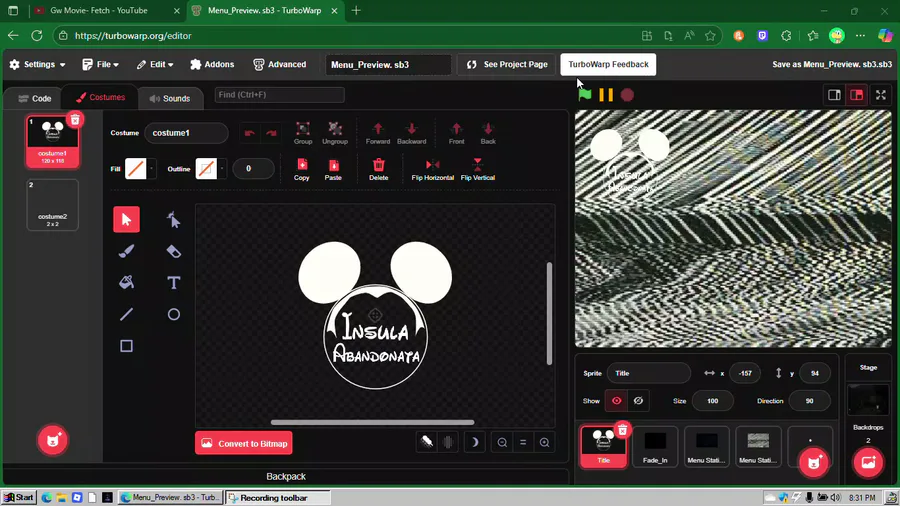Show the sprite with eye icon

point(616,400)
